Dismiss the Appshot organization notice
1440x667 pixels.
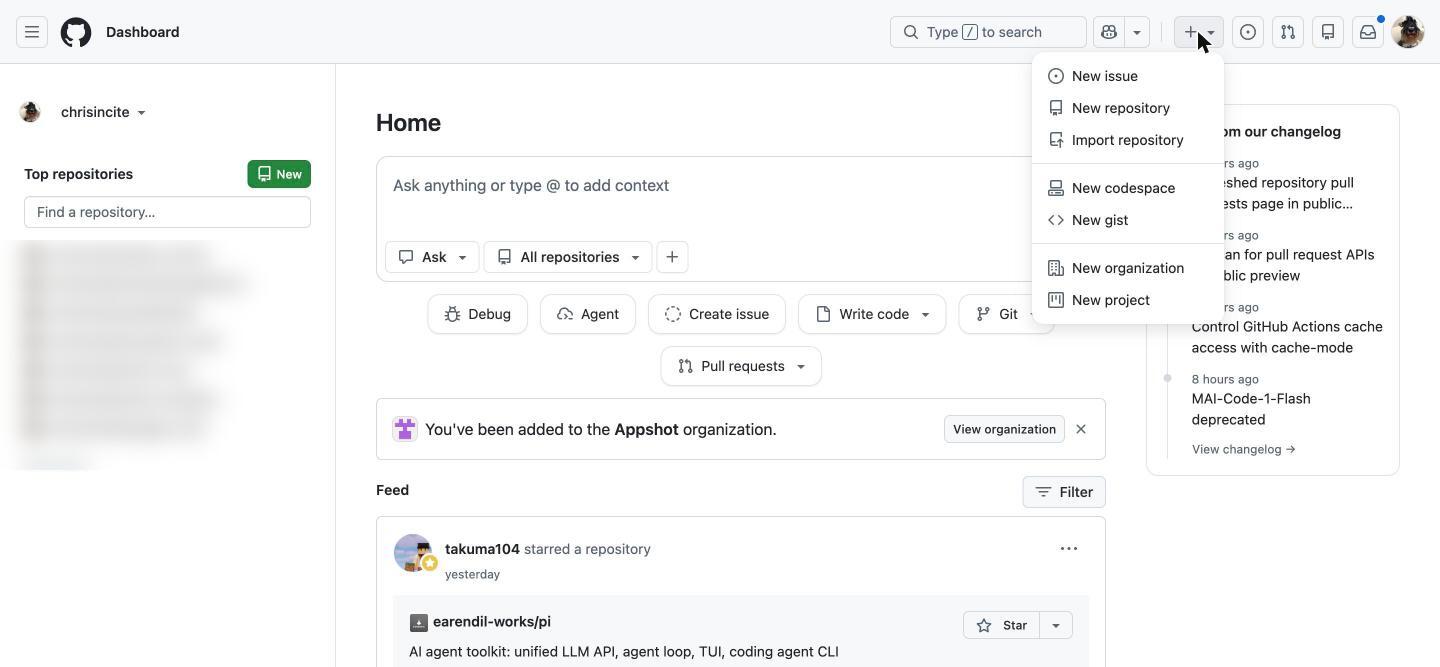pos(1081,429)
